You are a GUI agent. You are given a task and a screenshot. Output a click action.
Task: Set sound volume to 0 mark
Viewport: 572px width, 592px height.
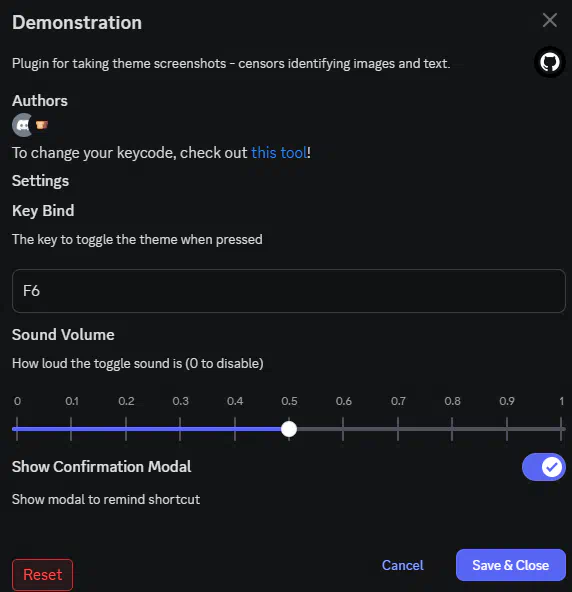(x=17, y=429)
